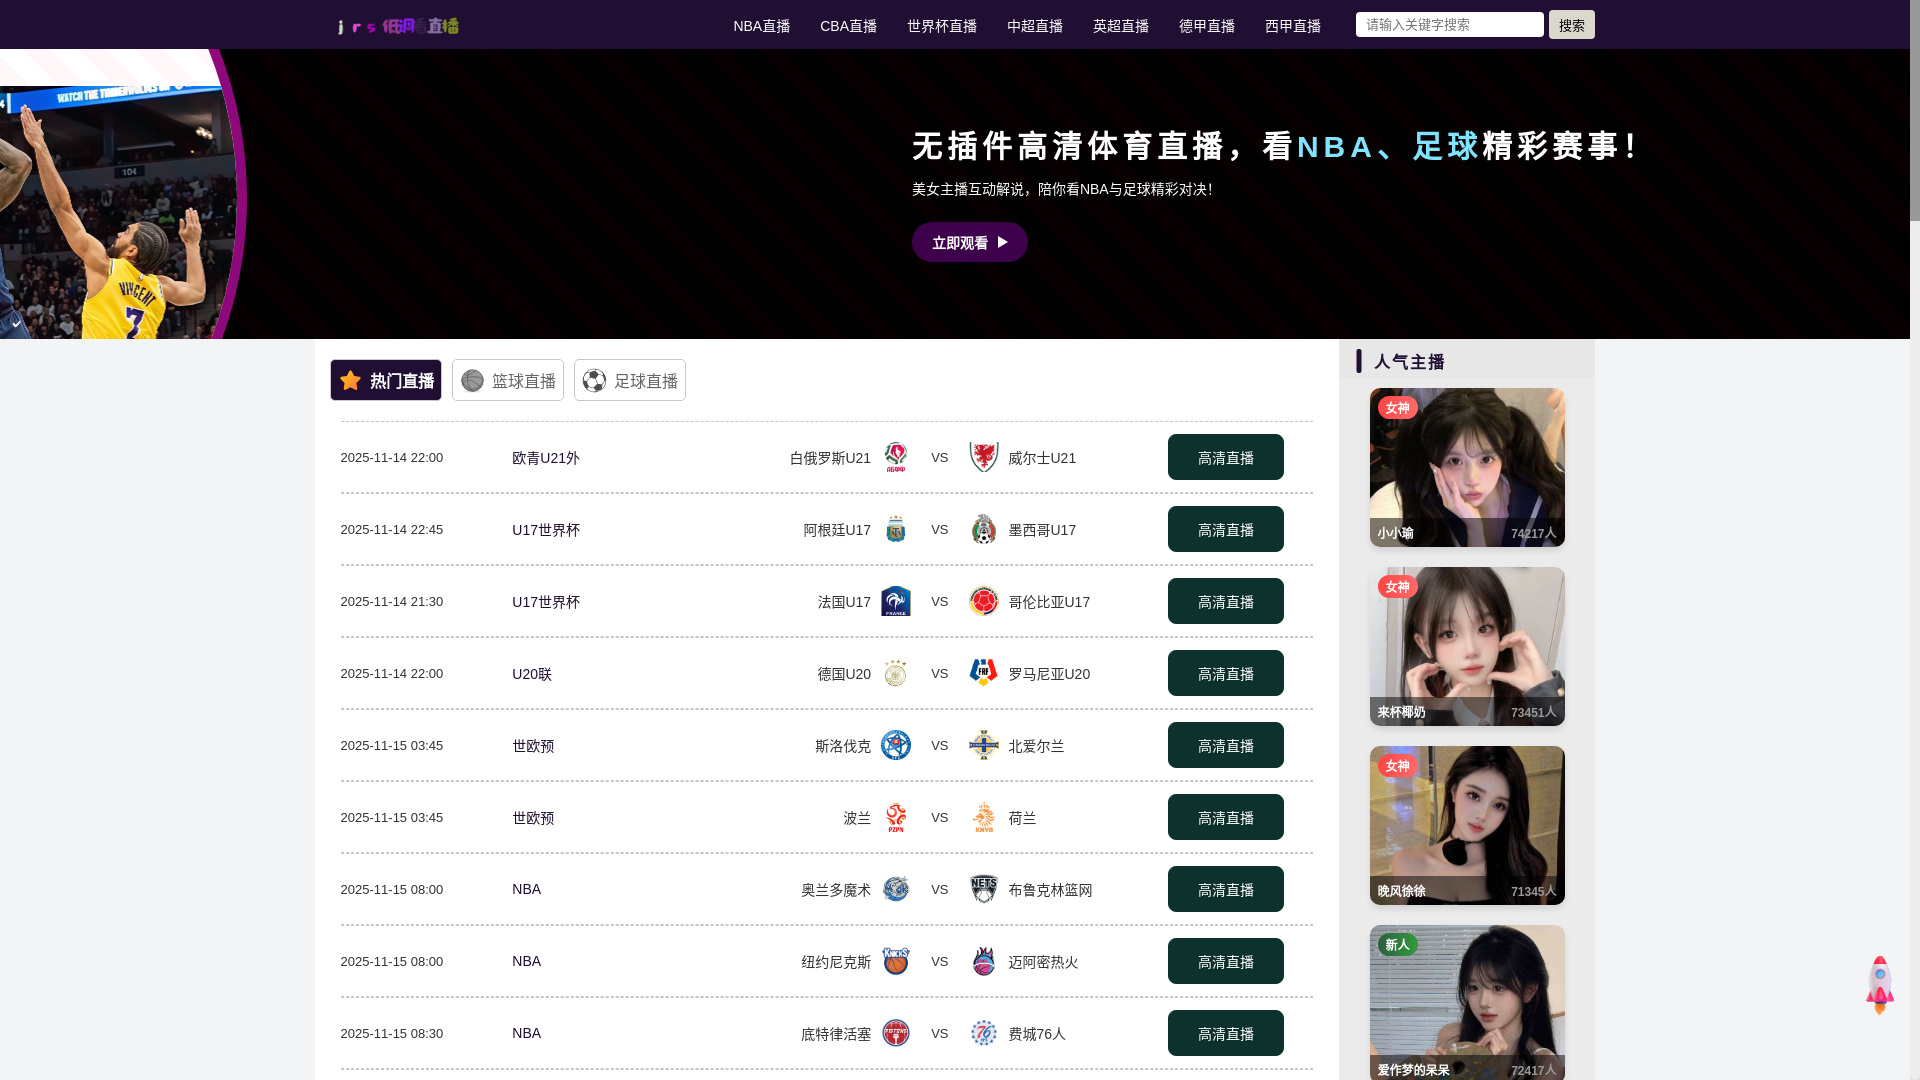Watch 高清直播 for 德国U20 vs 罗马尼亚U20
Viewport: 1920px width, 1080px height.
pyautogui.click(x=1225, y=673)
